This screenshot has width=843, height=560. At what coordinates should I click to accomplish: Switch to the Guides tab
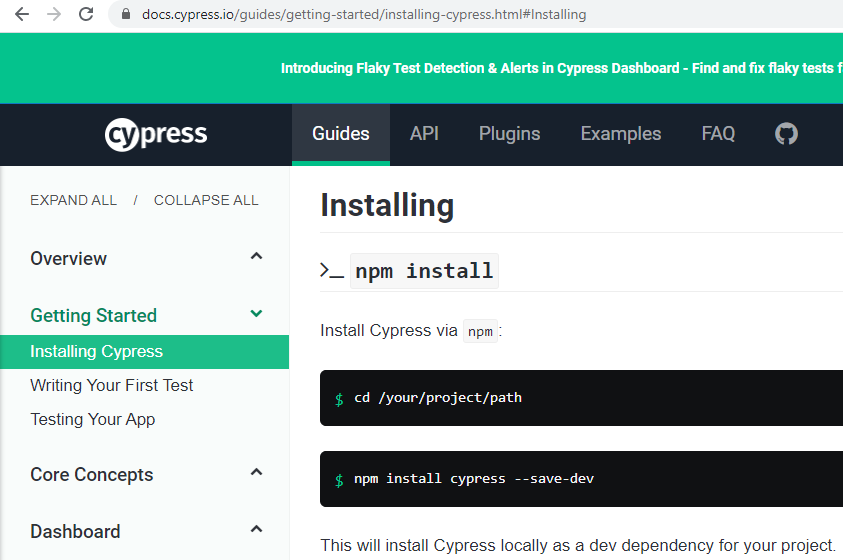[x=341, y=134]
